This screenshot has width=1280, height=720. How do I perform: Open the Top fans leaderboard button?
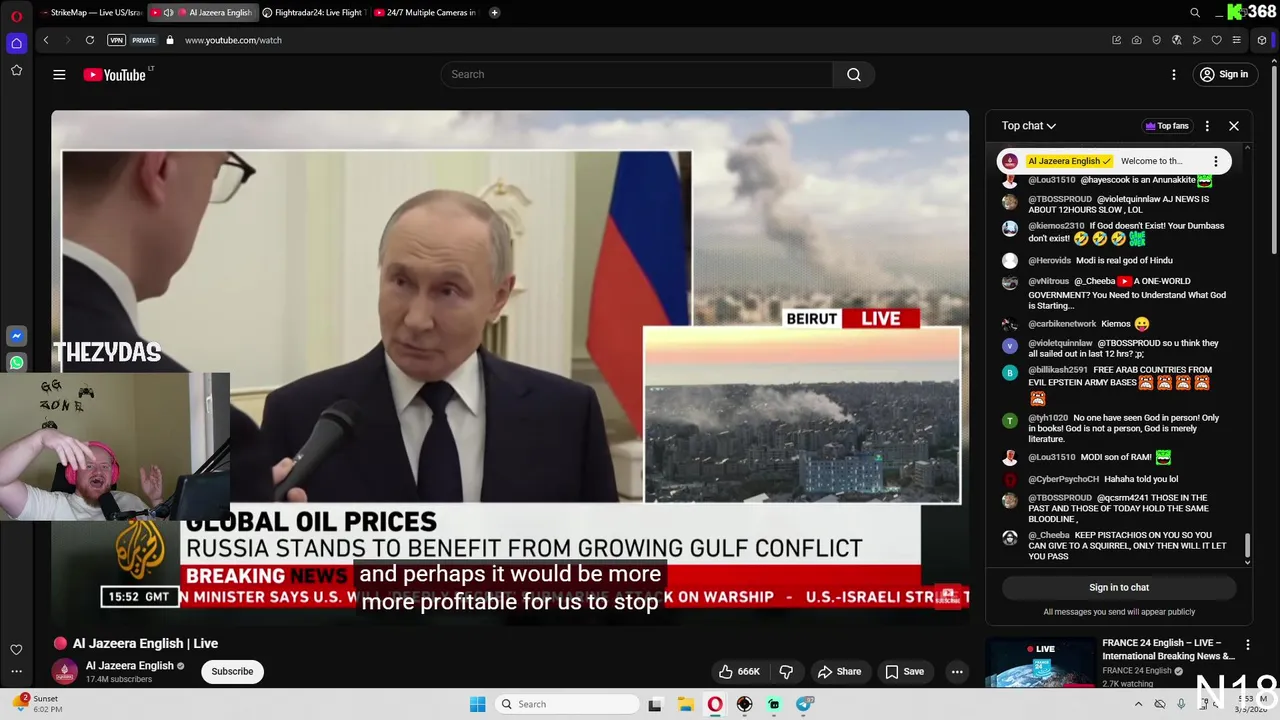(x=1166, y=126)
